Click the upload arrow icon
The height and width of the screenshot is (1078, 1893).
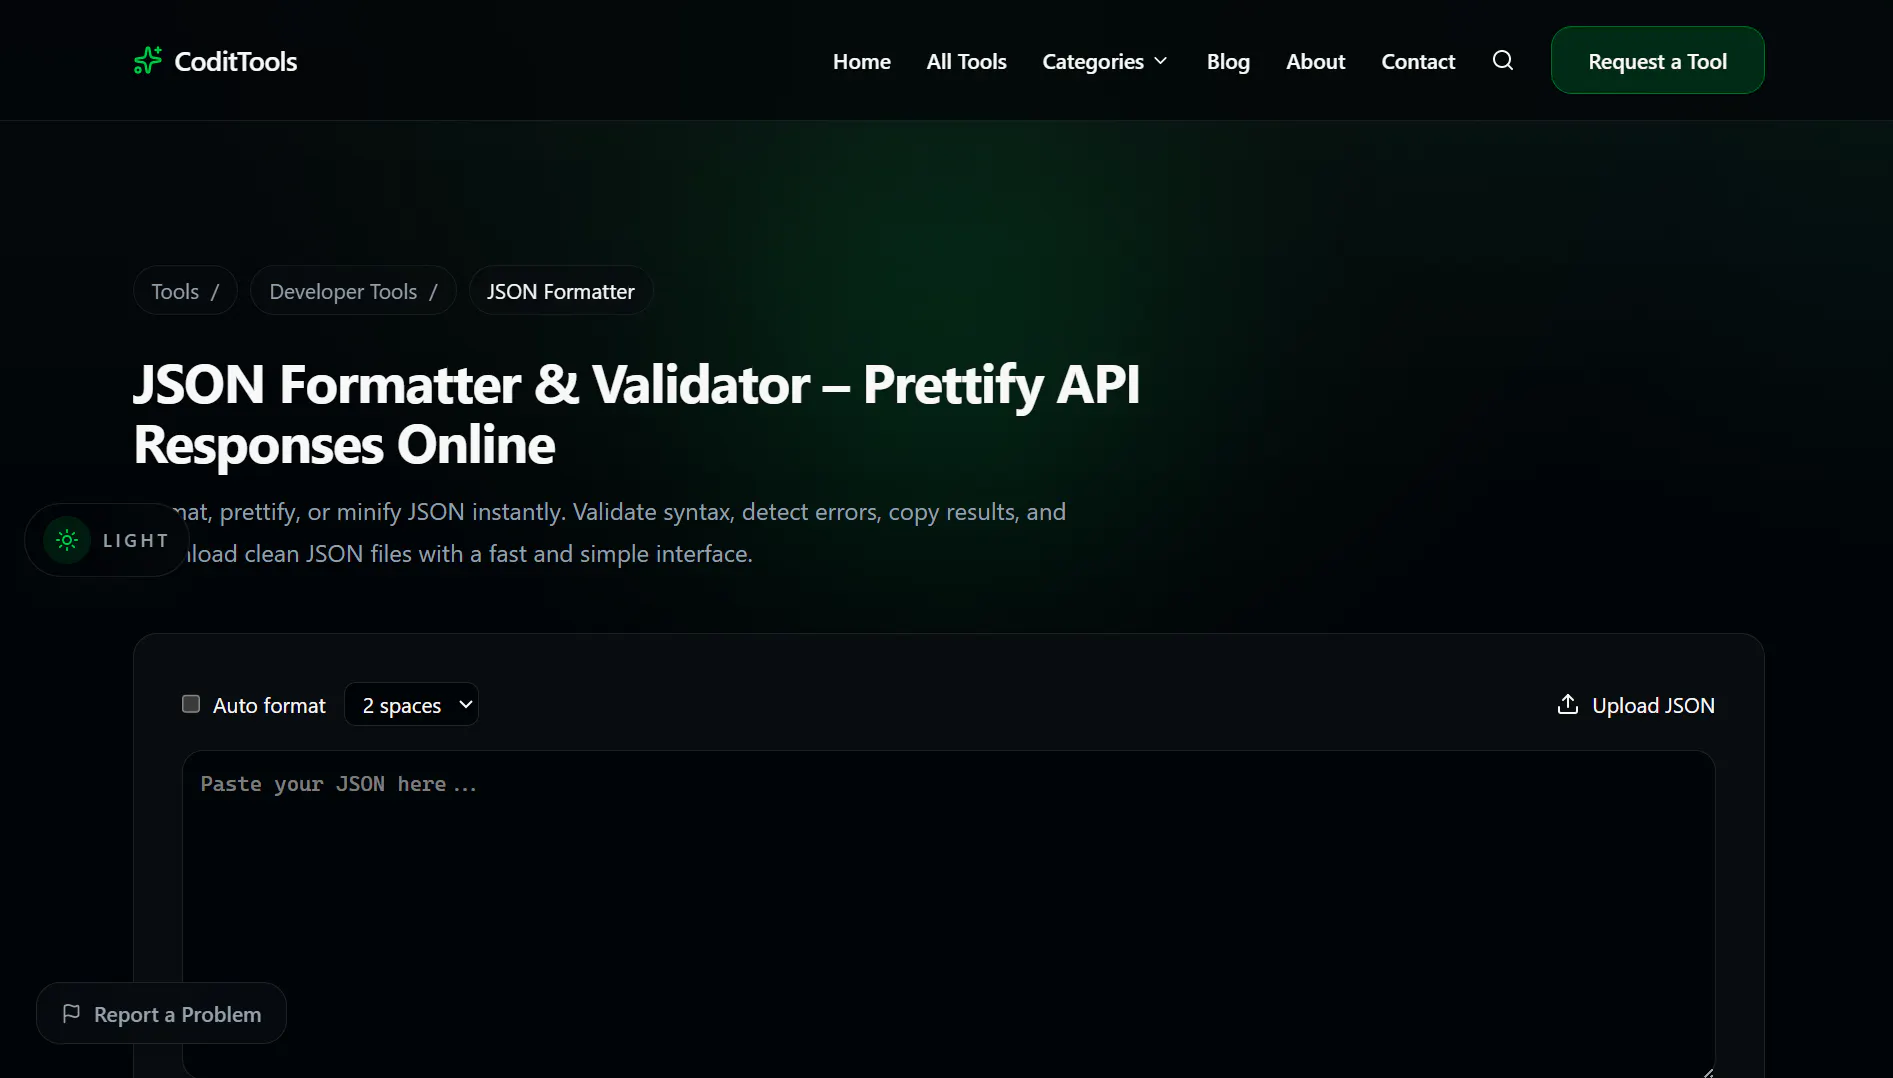click(x=1568, y=704)
